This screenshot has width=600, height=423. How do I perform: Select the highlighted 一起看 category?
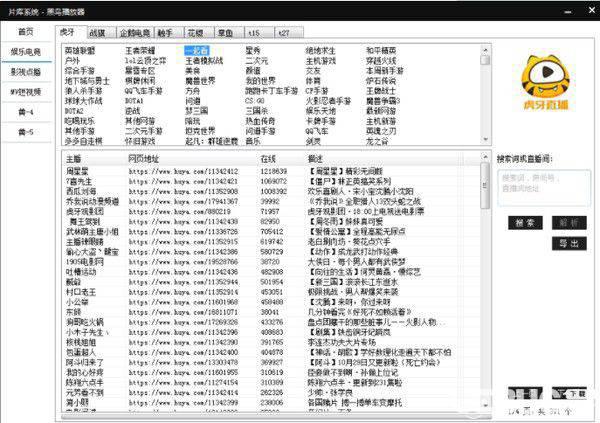(x=197, y=51)
